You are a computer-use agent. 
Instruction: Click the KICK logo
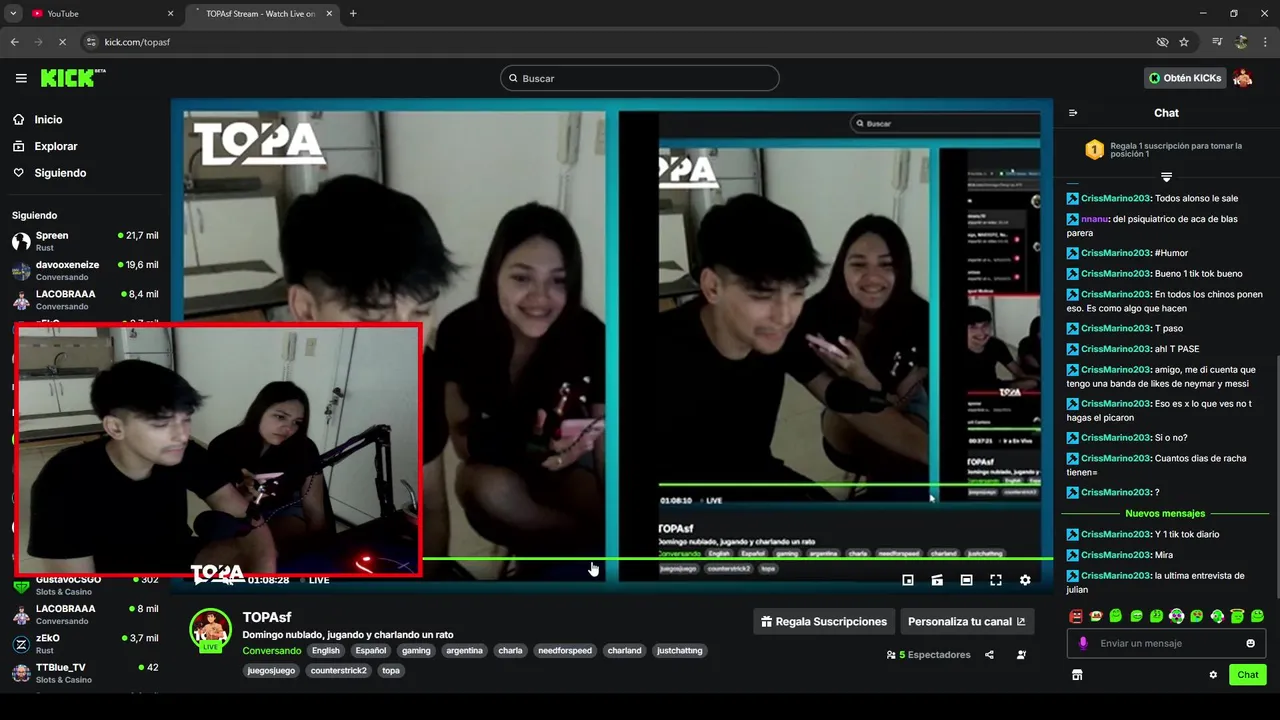click(x=72, y=78)
